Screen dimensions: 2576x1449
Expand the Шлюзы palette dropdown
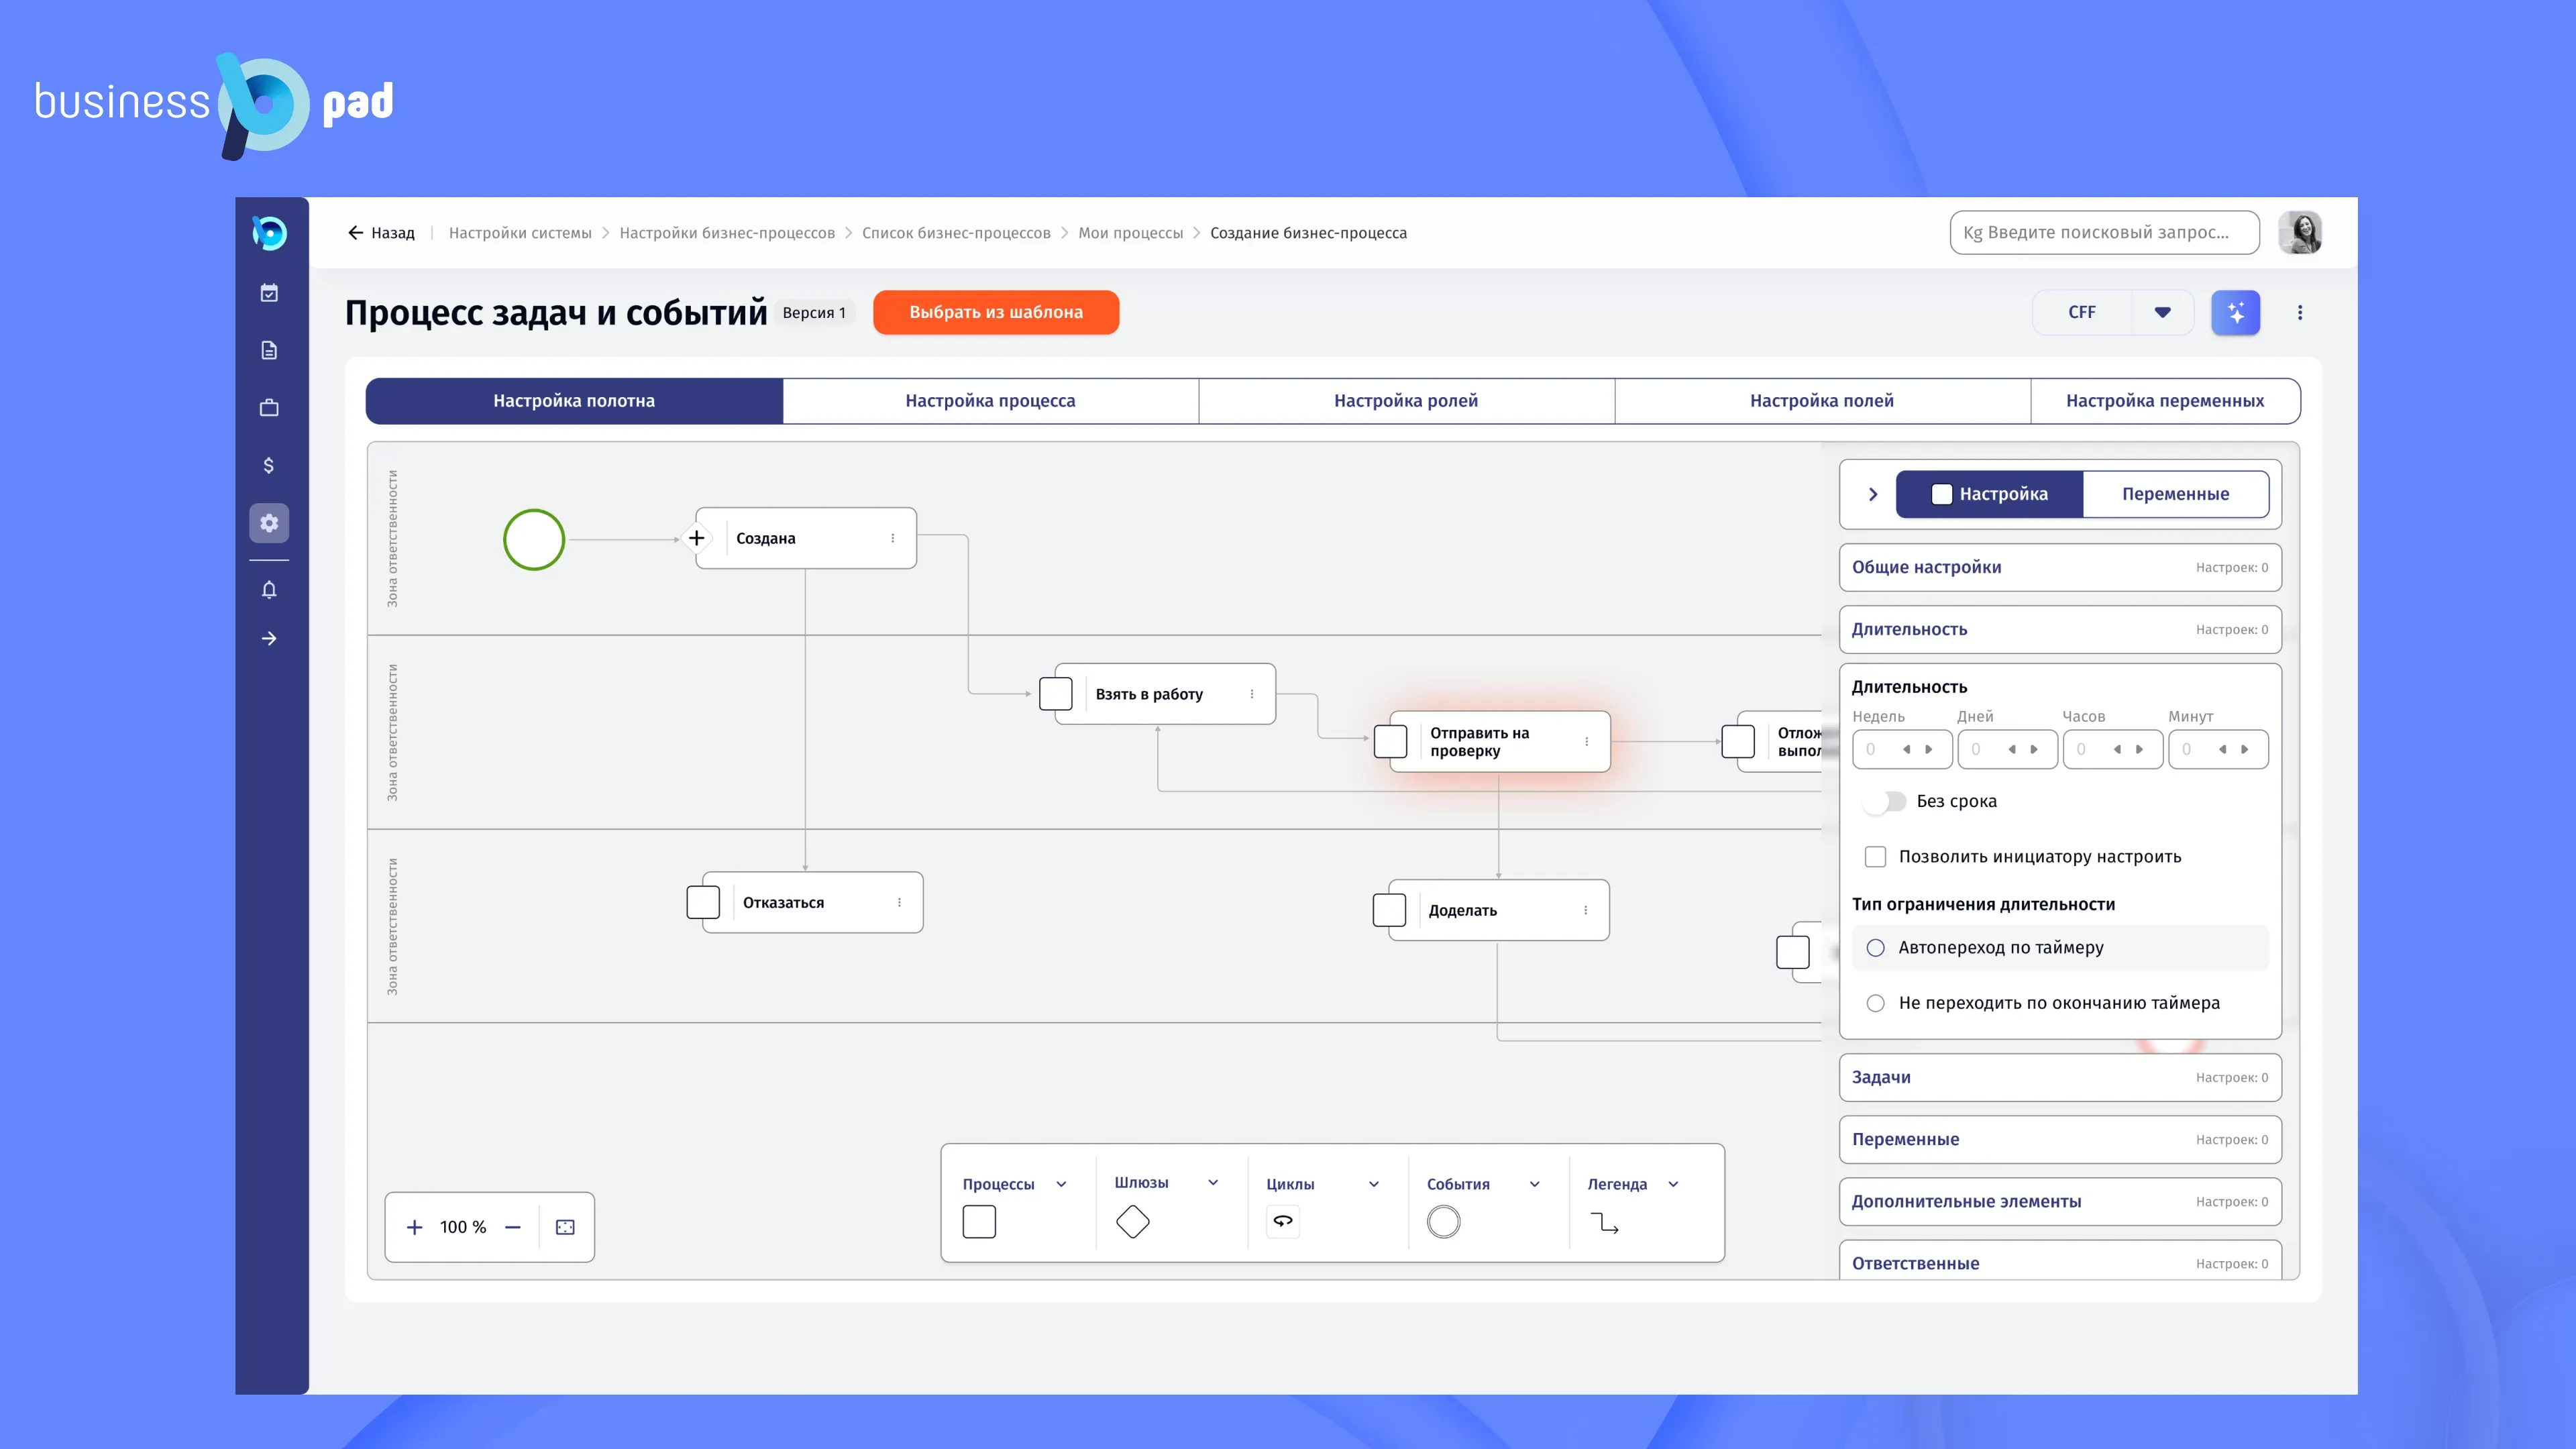click(x=1213, y=1183)
